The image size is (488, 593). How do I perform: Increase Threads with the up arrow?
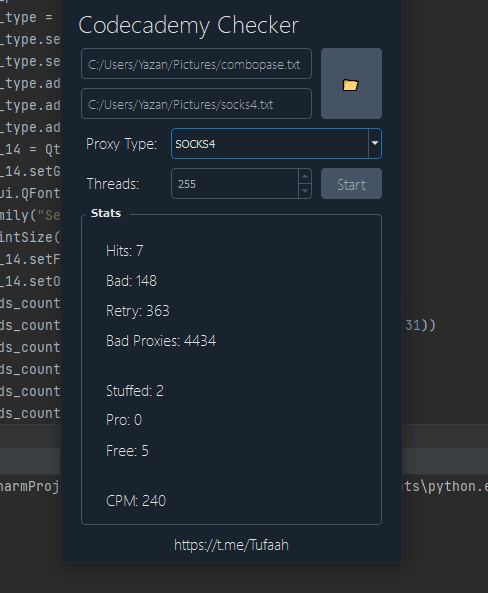click(305, 176)
